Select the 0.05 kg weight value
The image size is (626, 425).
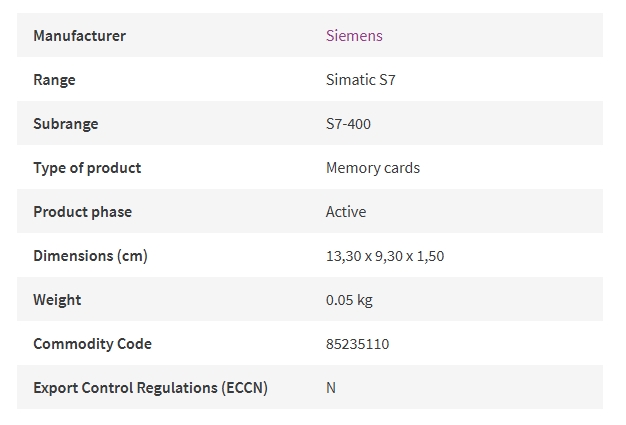[x=349, y=300]
